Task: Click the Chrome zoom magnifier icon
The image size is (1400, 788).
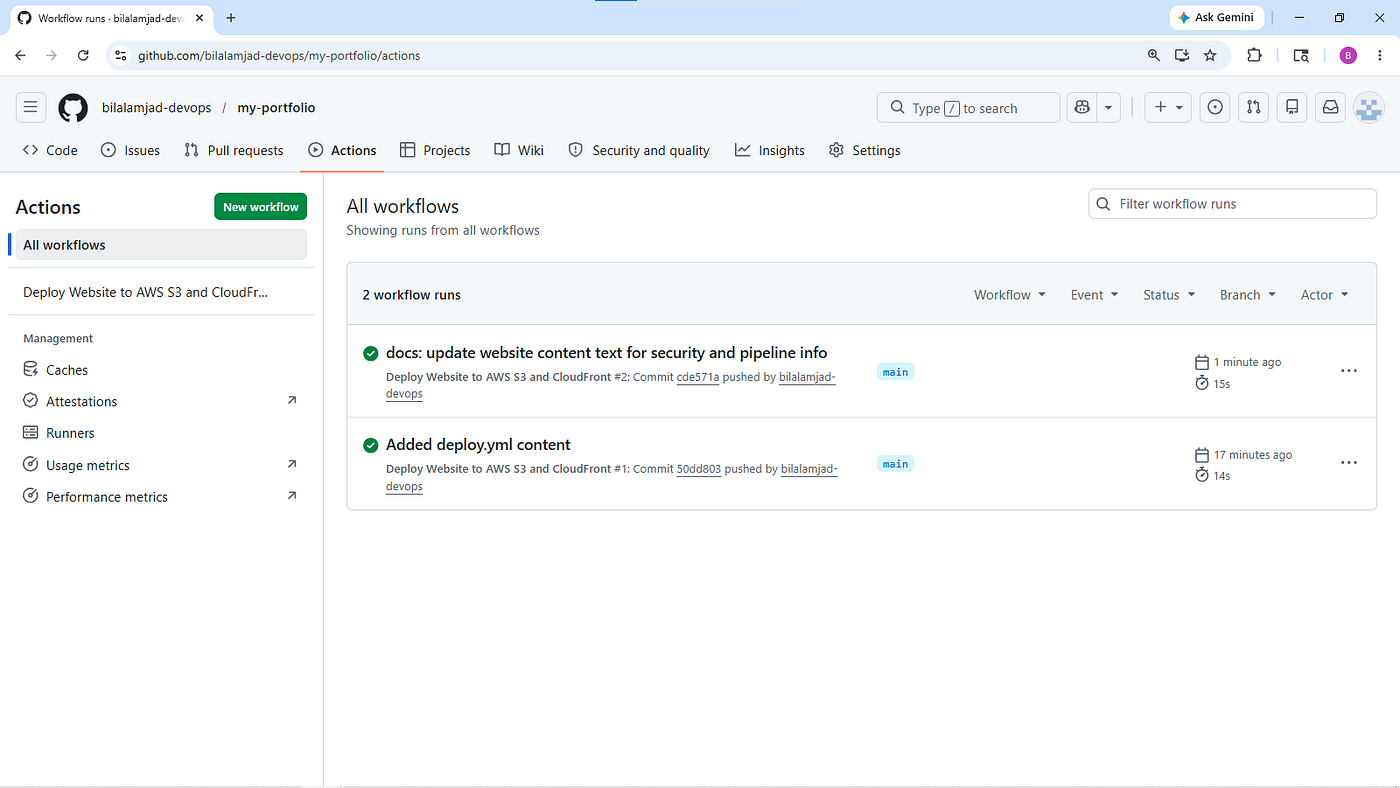Action: point(1154,55)
